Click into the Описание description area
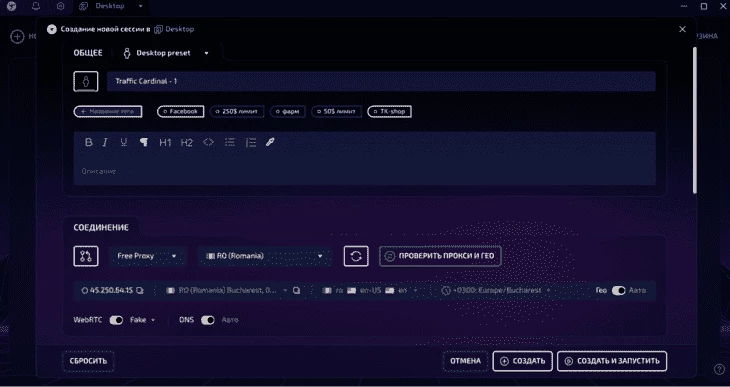 pyautogui.click(x=365, y=171)
